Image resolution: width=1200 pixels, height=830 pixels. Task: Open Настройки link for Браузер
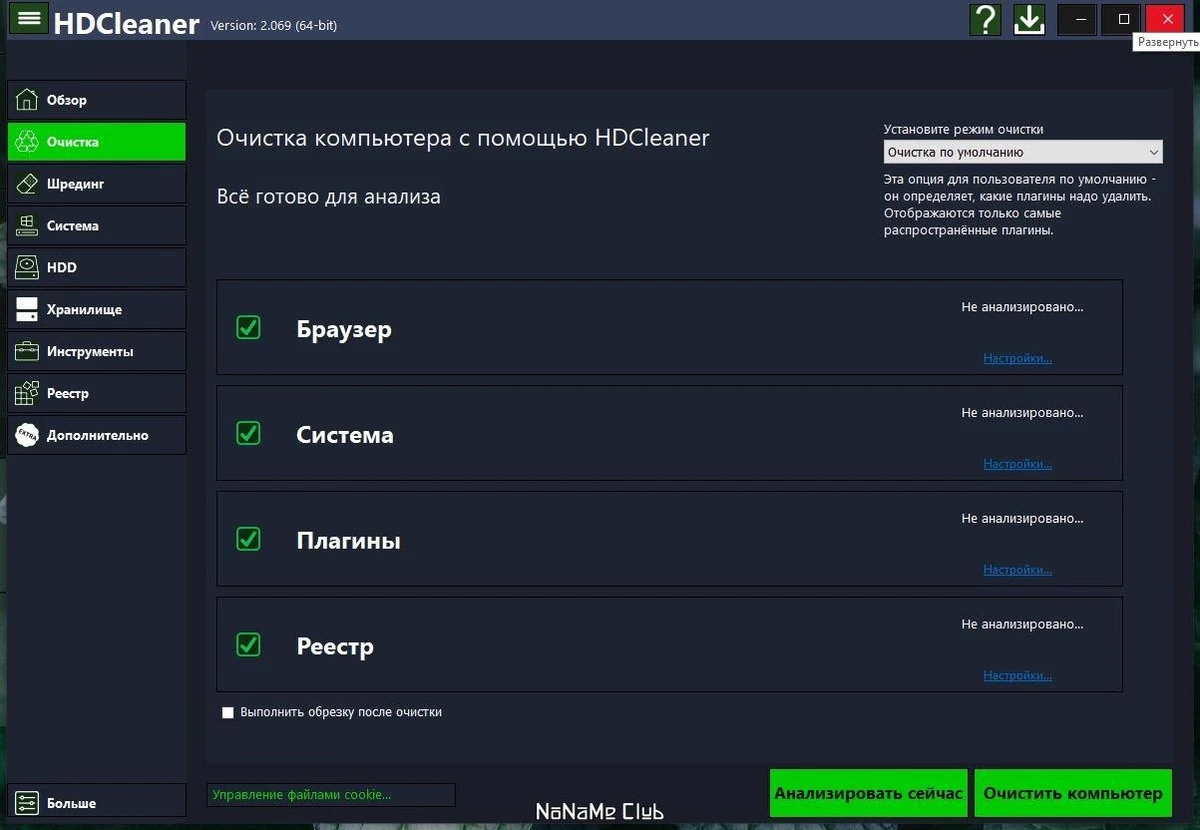coord(1017,358)
